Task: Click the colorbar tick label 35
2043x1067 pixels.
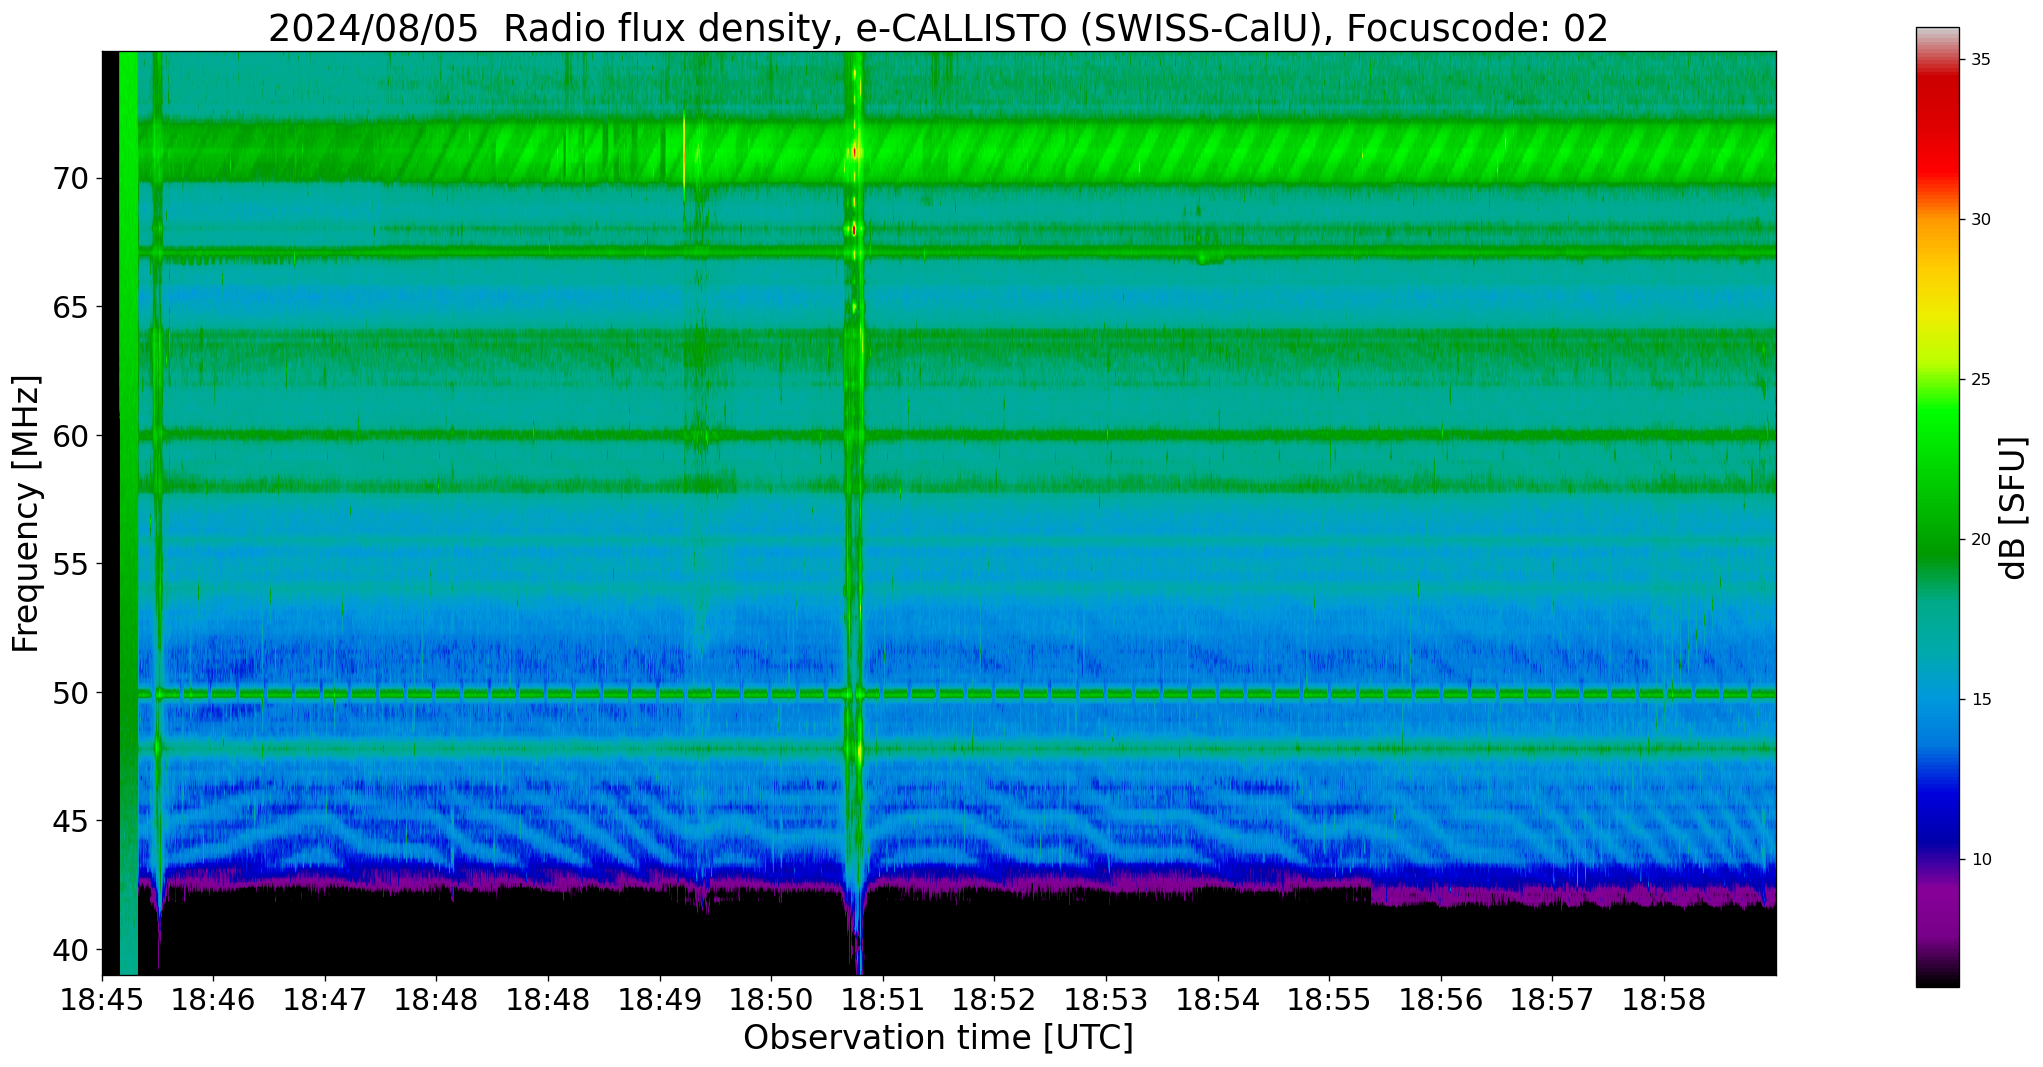Action: pyautogui.click(x=1981, y=60)
